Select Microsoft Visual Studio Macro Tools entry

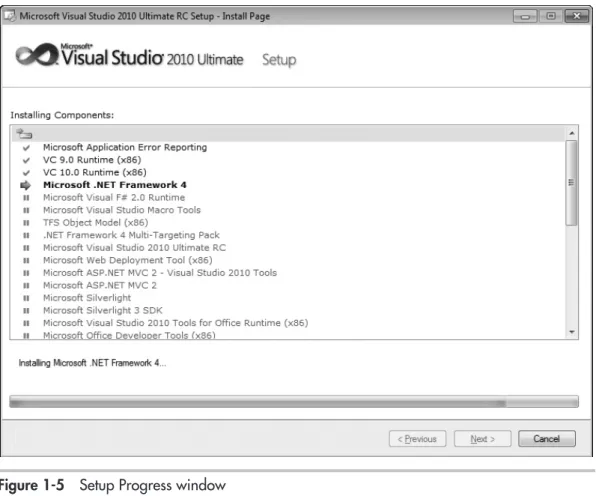click(122, 210)
